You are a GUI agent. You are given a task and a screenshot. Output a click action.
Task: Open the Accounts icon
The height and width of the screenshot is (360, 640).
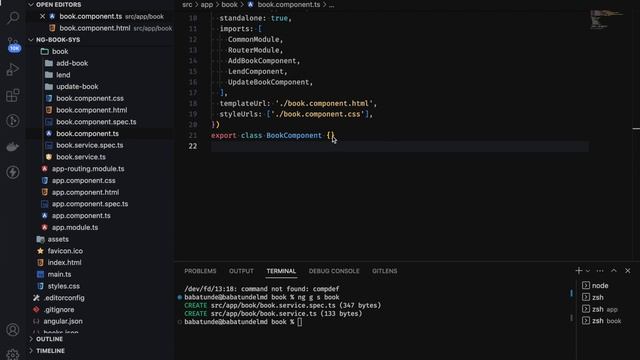[13, 329]
